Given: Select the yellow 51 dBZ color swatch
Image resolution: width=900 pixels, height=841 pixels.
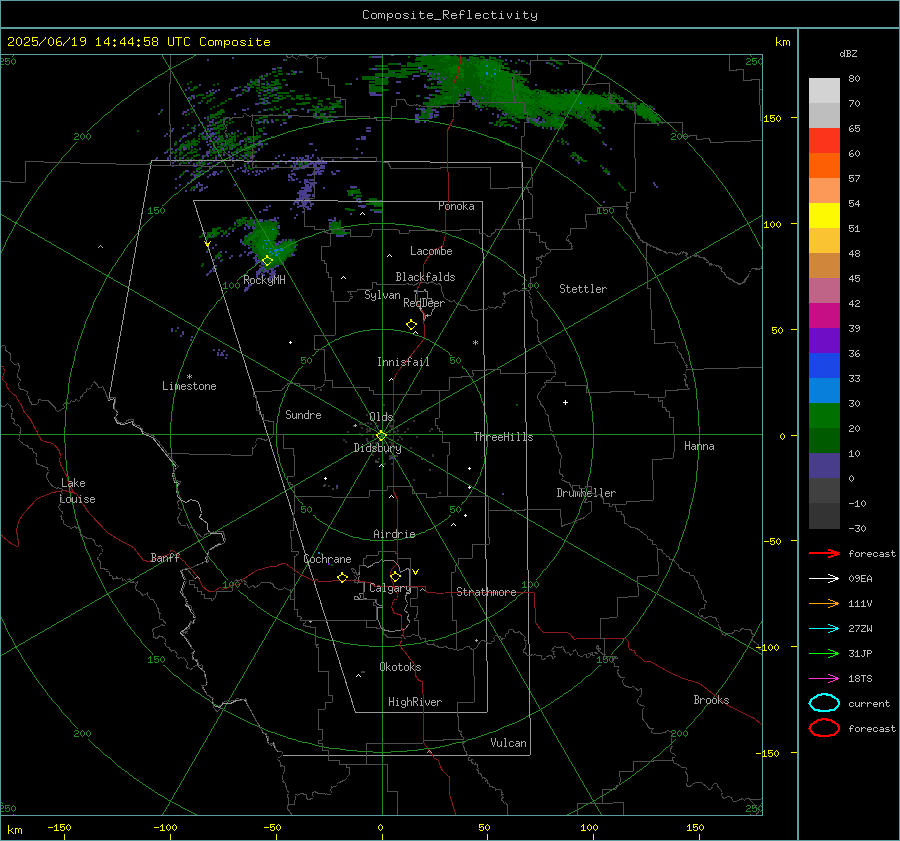Looking at the screenshot, I should tap(824, 216).
